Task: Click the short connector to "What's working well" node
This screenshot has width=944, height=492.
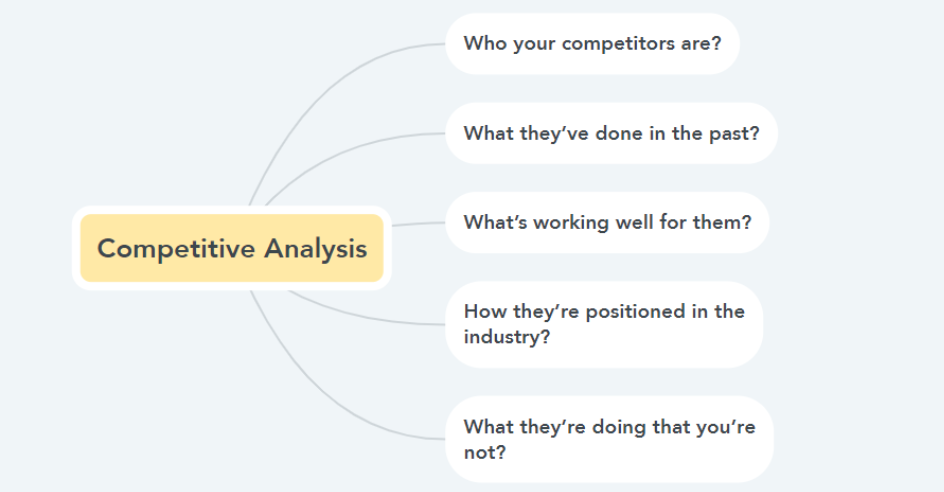Action: click(418, 224)
